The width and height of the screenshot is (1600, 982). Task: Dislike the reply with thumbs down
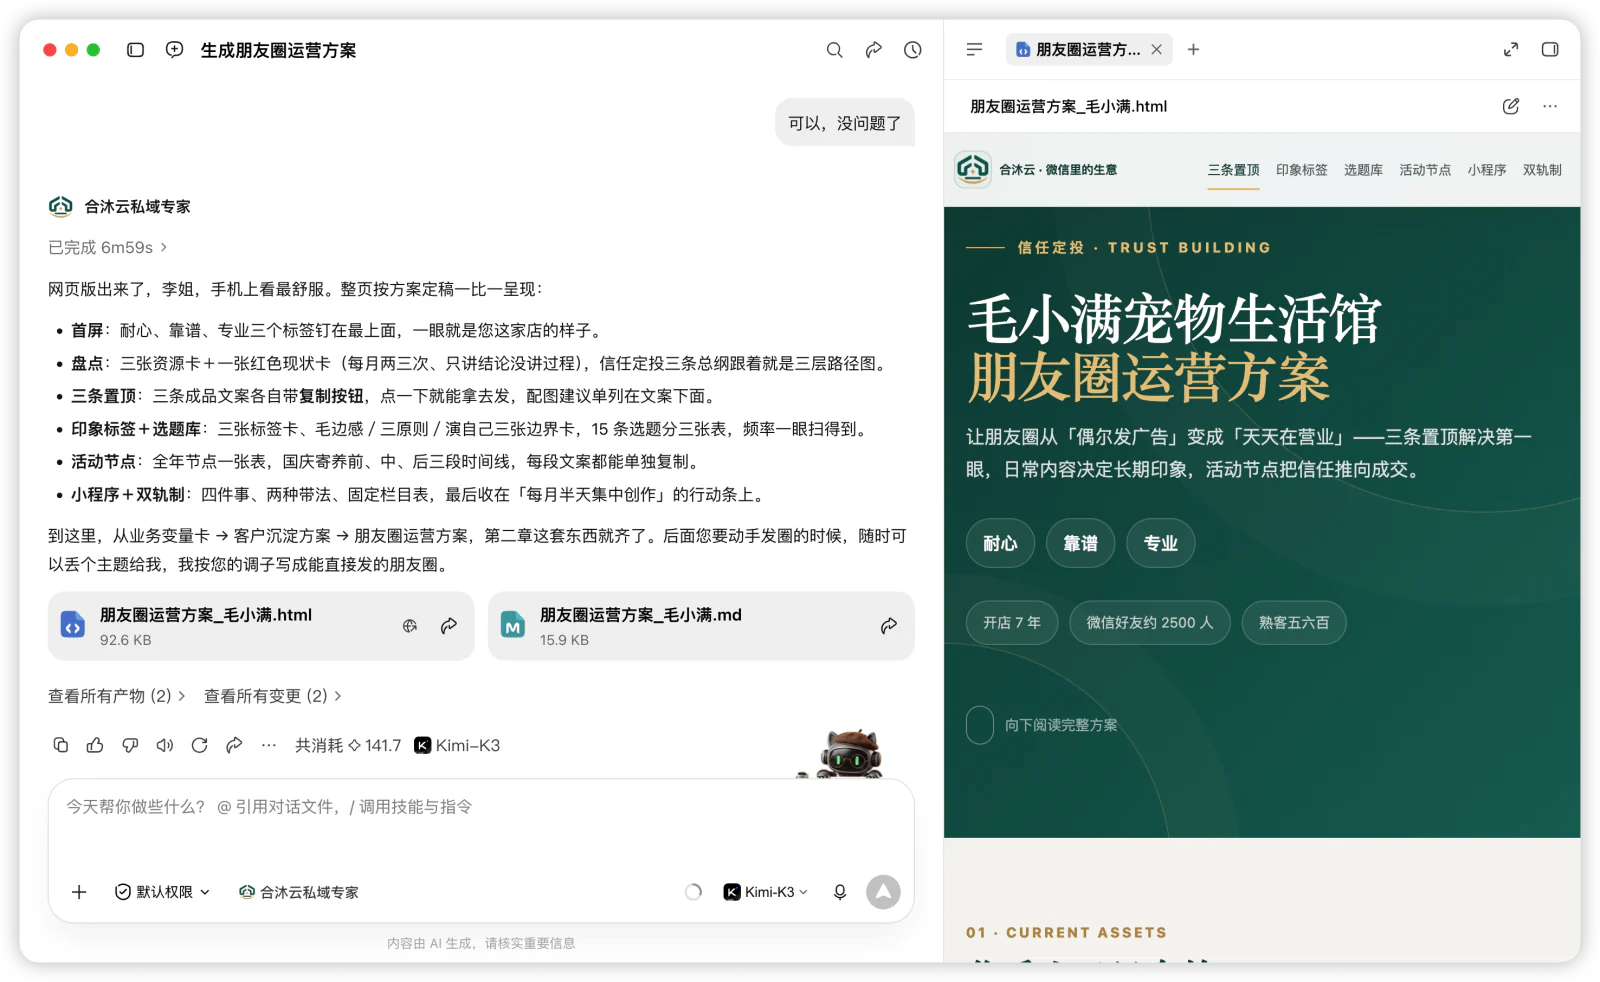pos(130,745)
